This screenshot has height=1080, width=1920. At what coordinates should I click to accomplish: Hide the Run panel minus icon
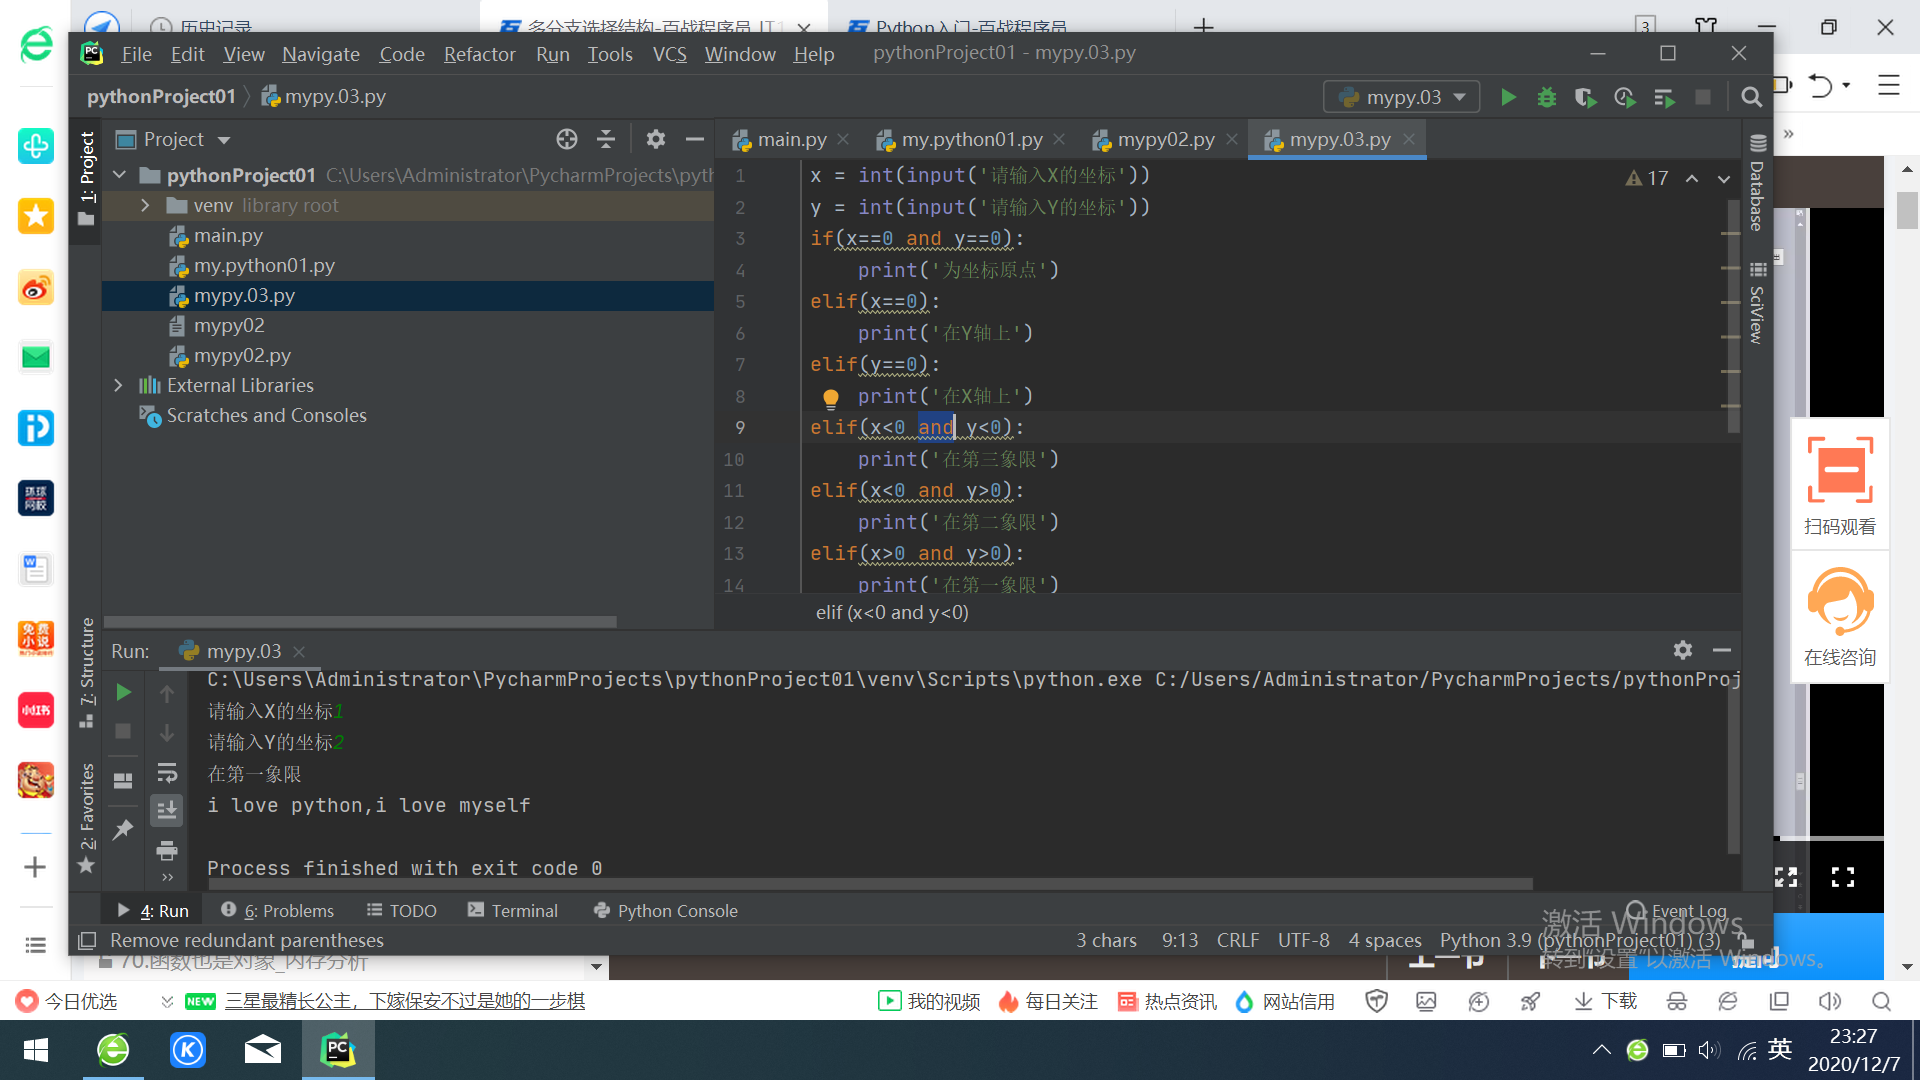coord(1722,650)
